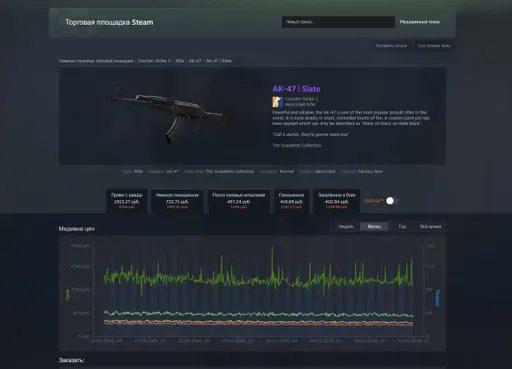This screenshot has height=369, width=512.
Task: Click the AK-47 Slate weapon image
Action: tap(166, 115)
